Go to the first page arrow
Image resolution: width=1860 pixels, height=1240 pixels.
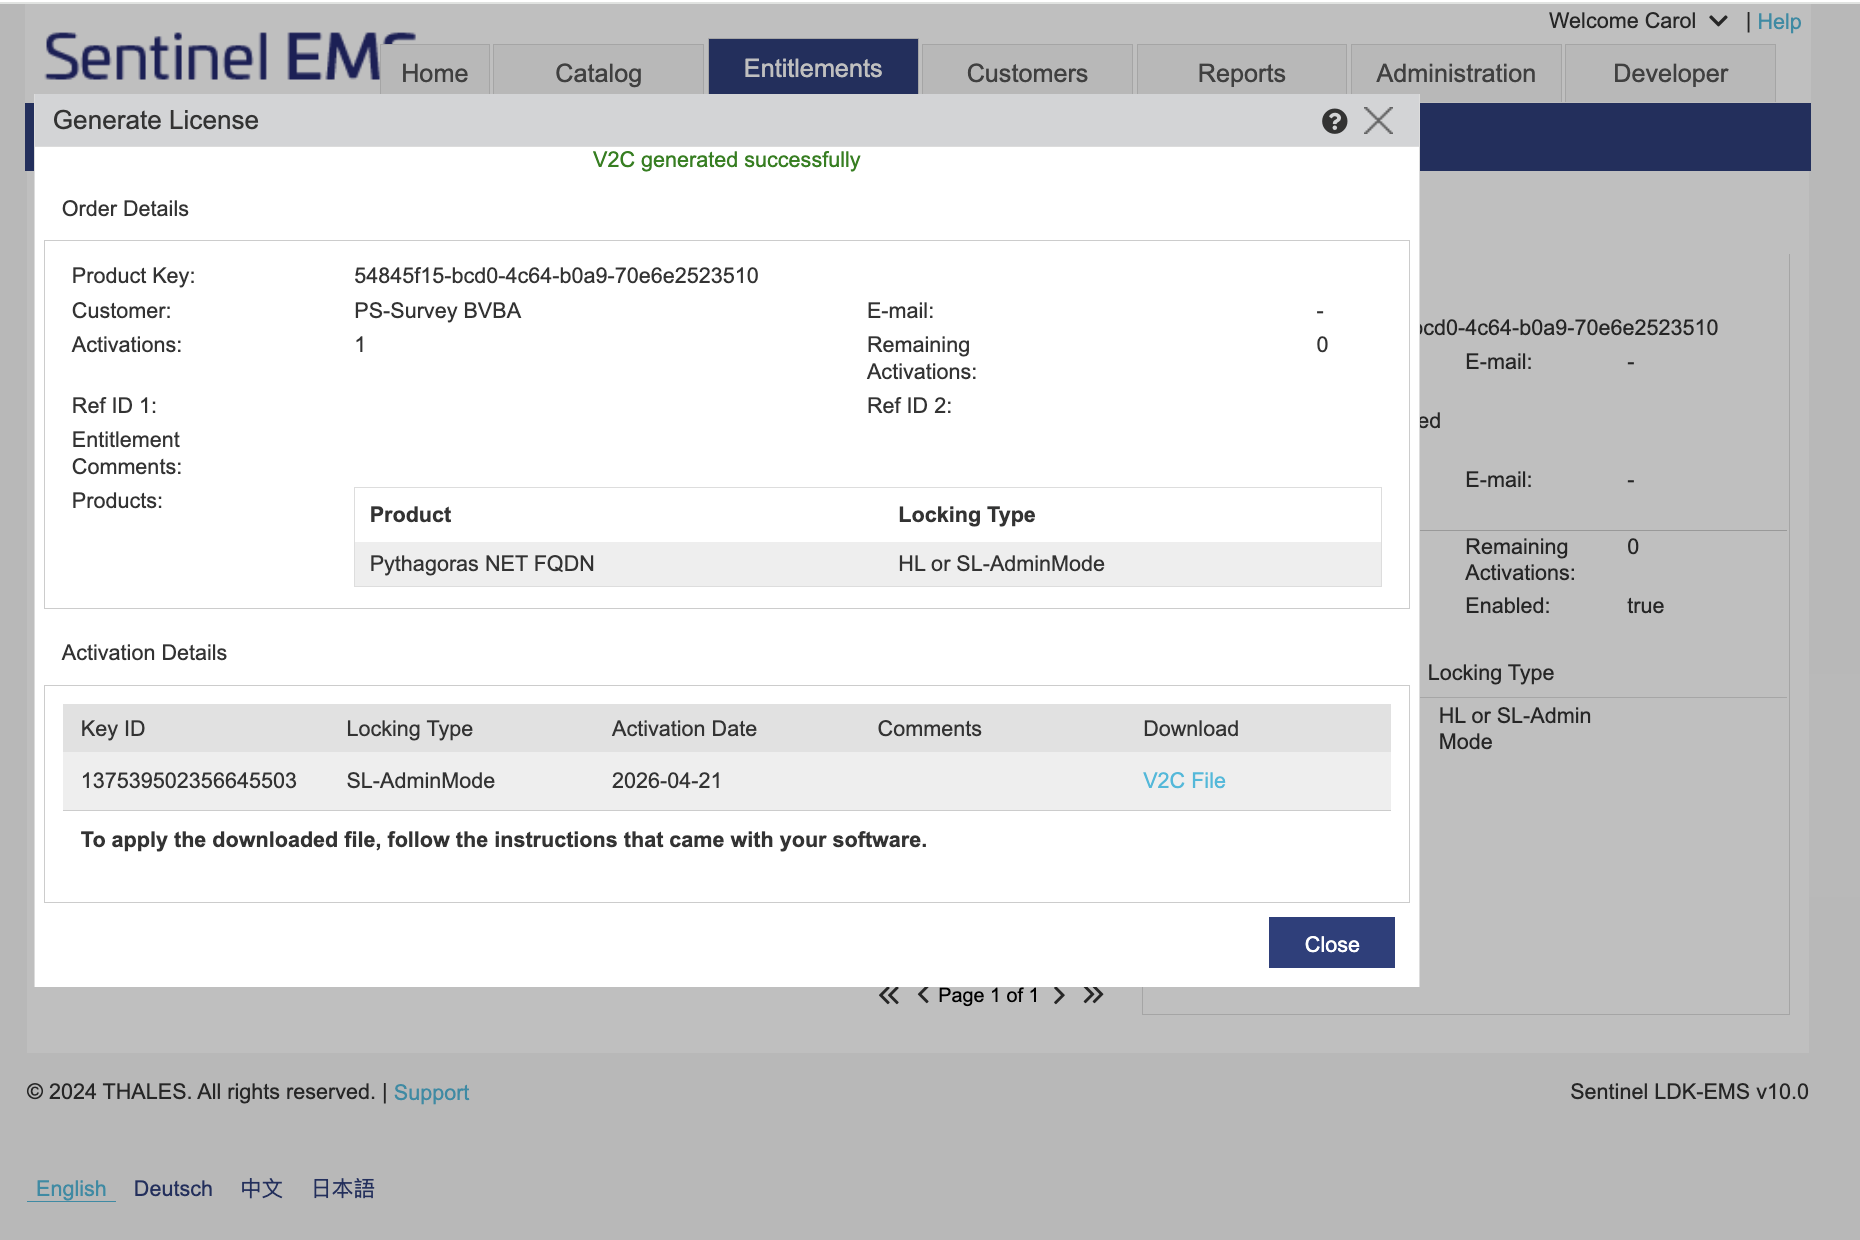888,995
